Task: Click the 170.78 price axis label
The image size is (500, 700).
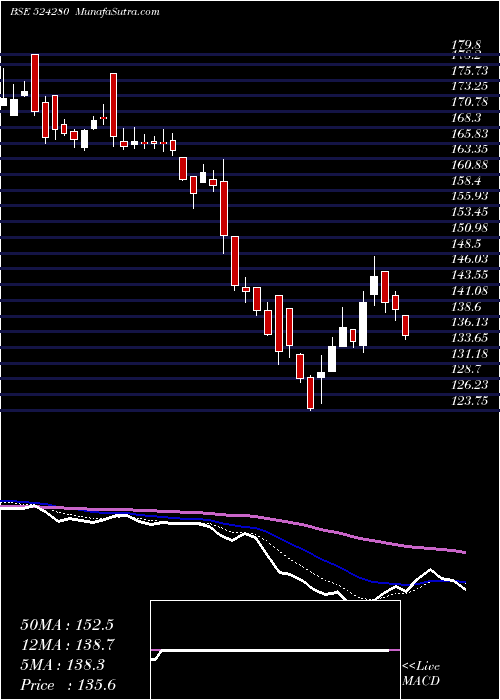Action: [x=470, y=102]
